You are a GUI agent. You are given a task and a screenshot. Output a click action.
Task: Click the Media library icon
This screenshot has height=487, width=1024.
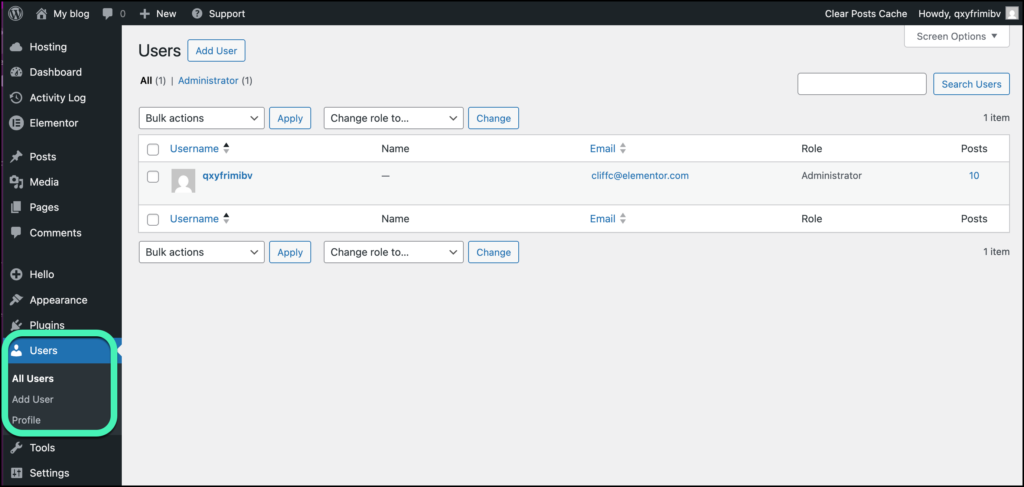(16, 182)
